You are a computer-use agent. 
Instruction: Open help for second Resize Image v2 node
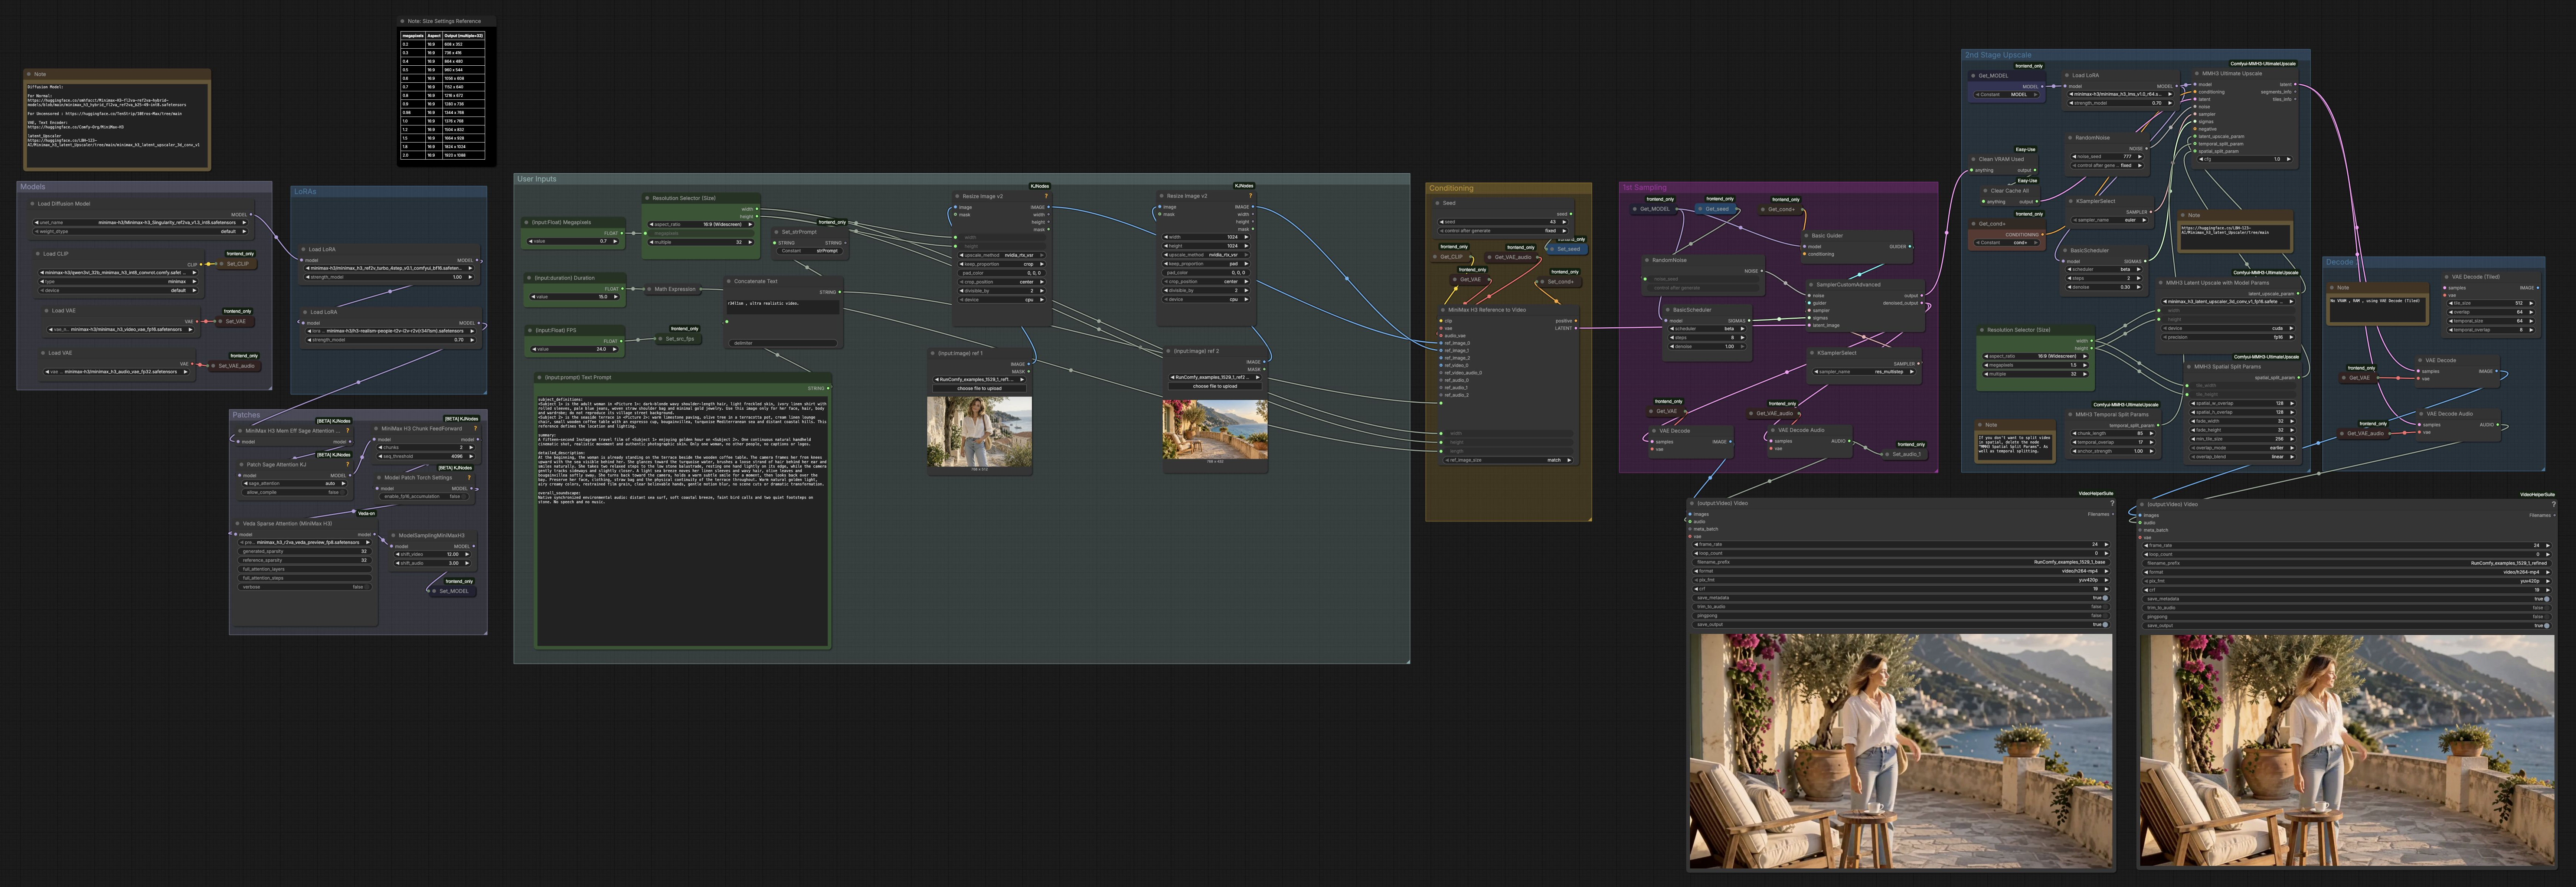pos(1250,196)
